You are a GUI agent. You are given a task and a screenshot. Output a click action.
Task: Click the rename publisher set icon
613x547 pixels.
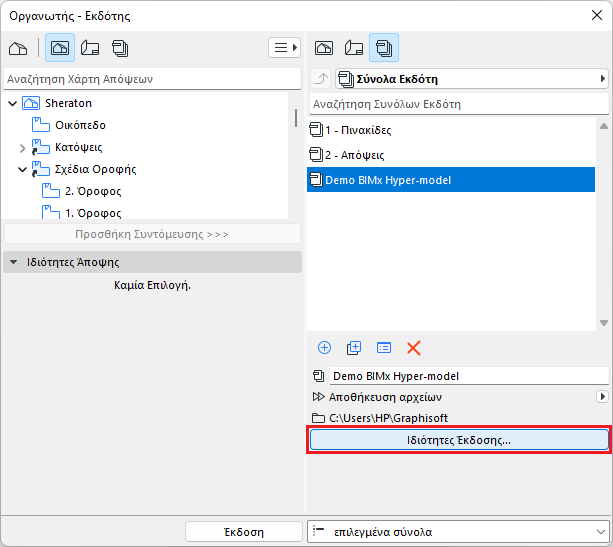coord(384,348)
